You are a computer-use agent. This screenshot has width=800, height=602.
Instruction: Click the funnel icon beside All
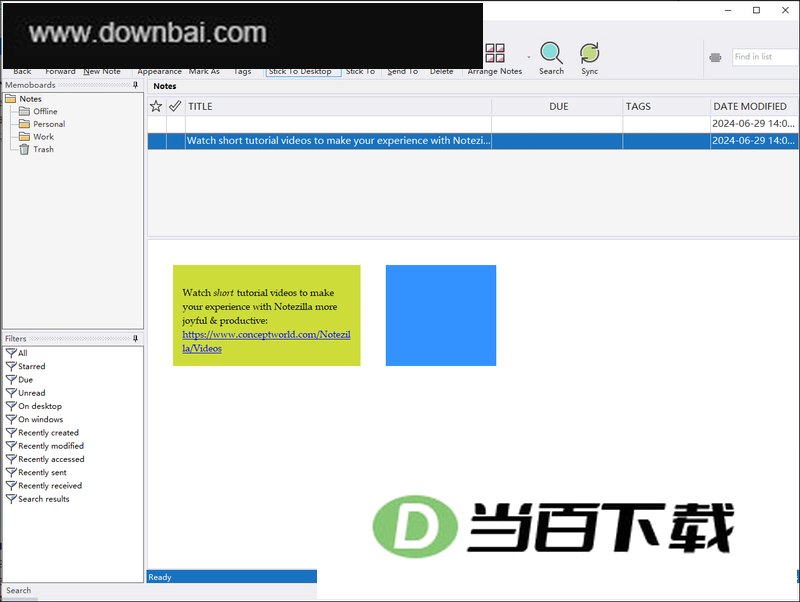tap(11, 353)
